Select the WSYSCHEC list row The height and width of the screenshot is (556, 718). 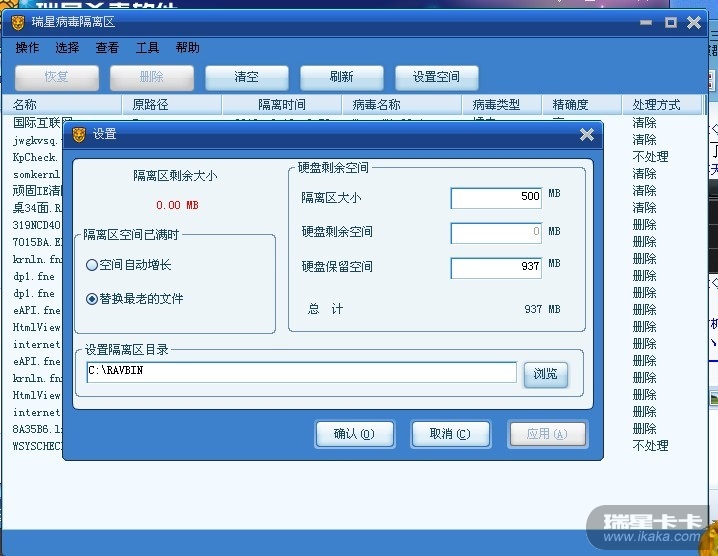pyautogui.click(x=37, y=446)
